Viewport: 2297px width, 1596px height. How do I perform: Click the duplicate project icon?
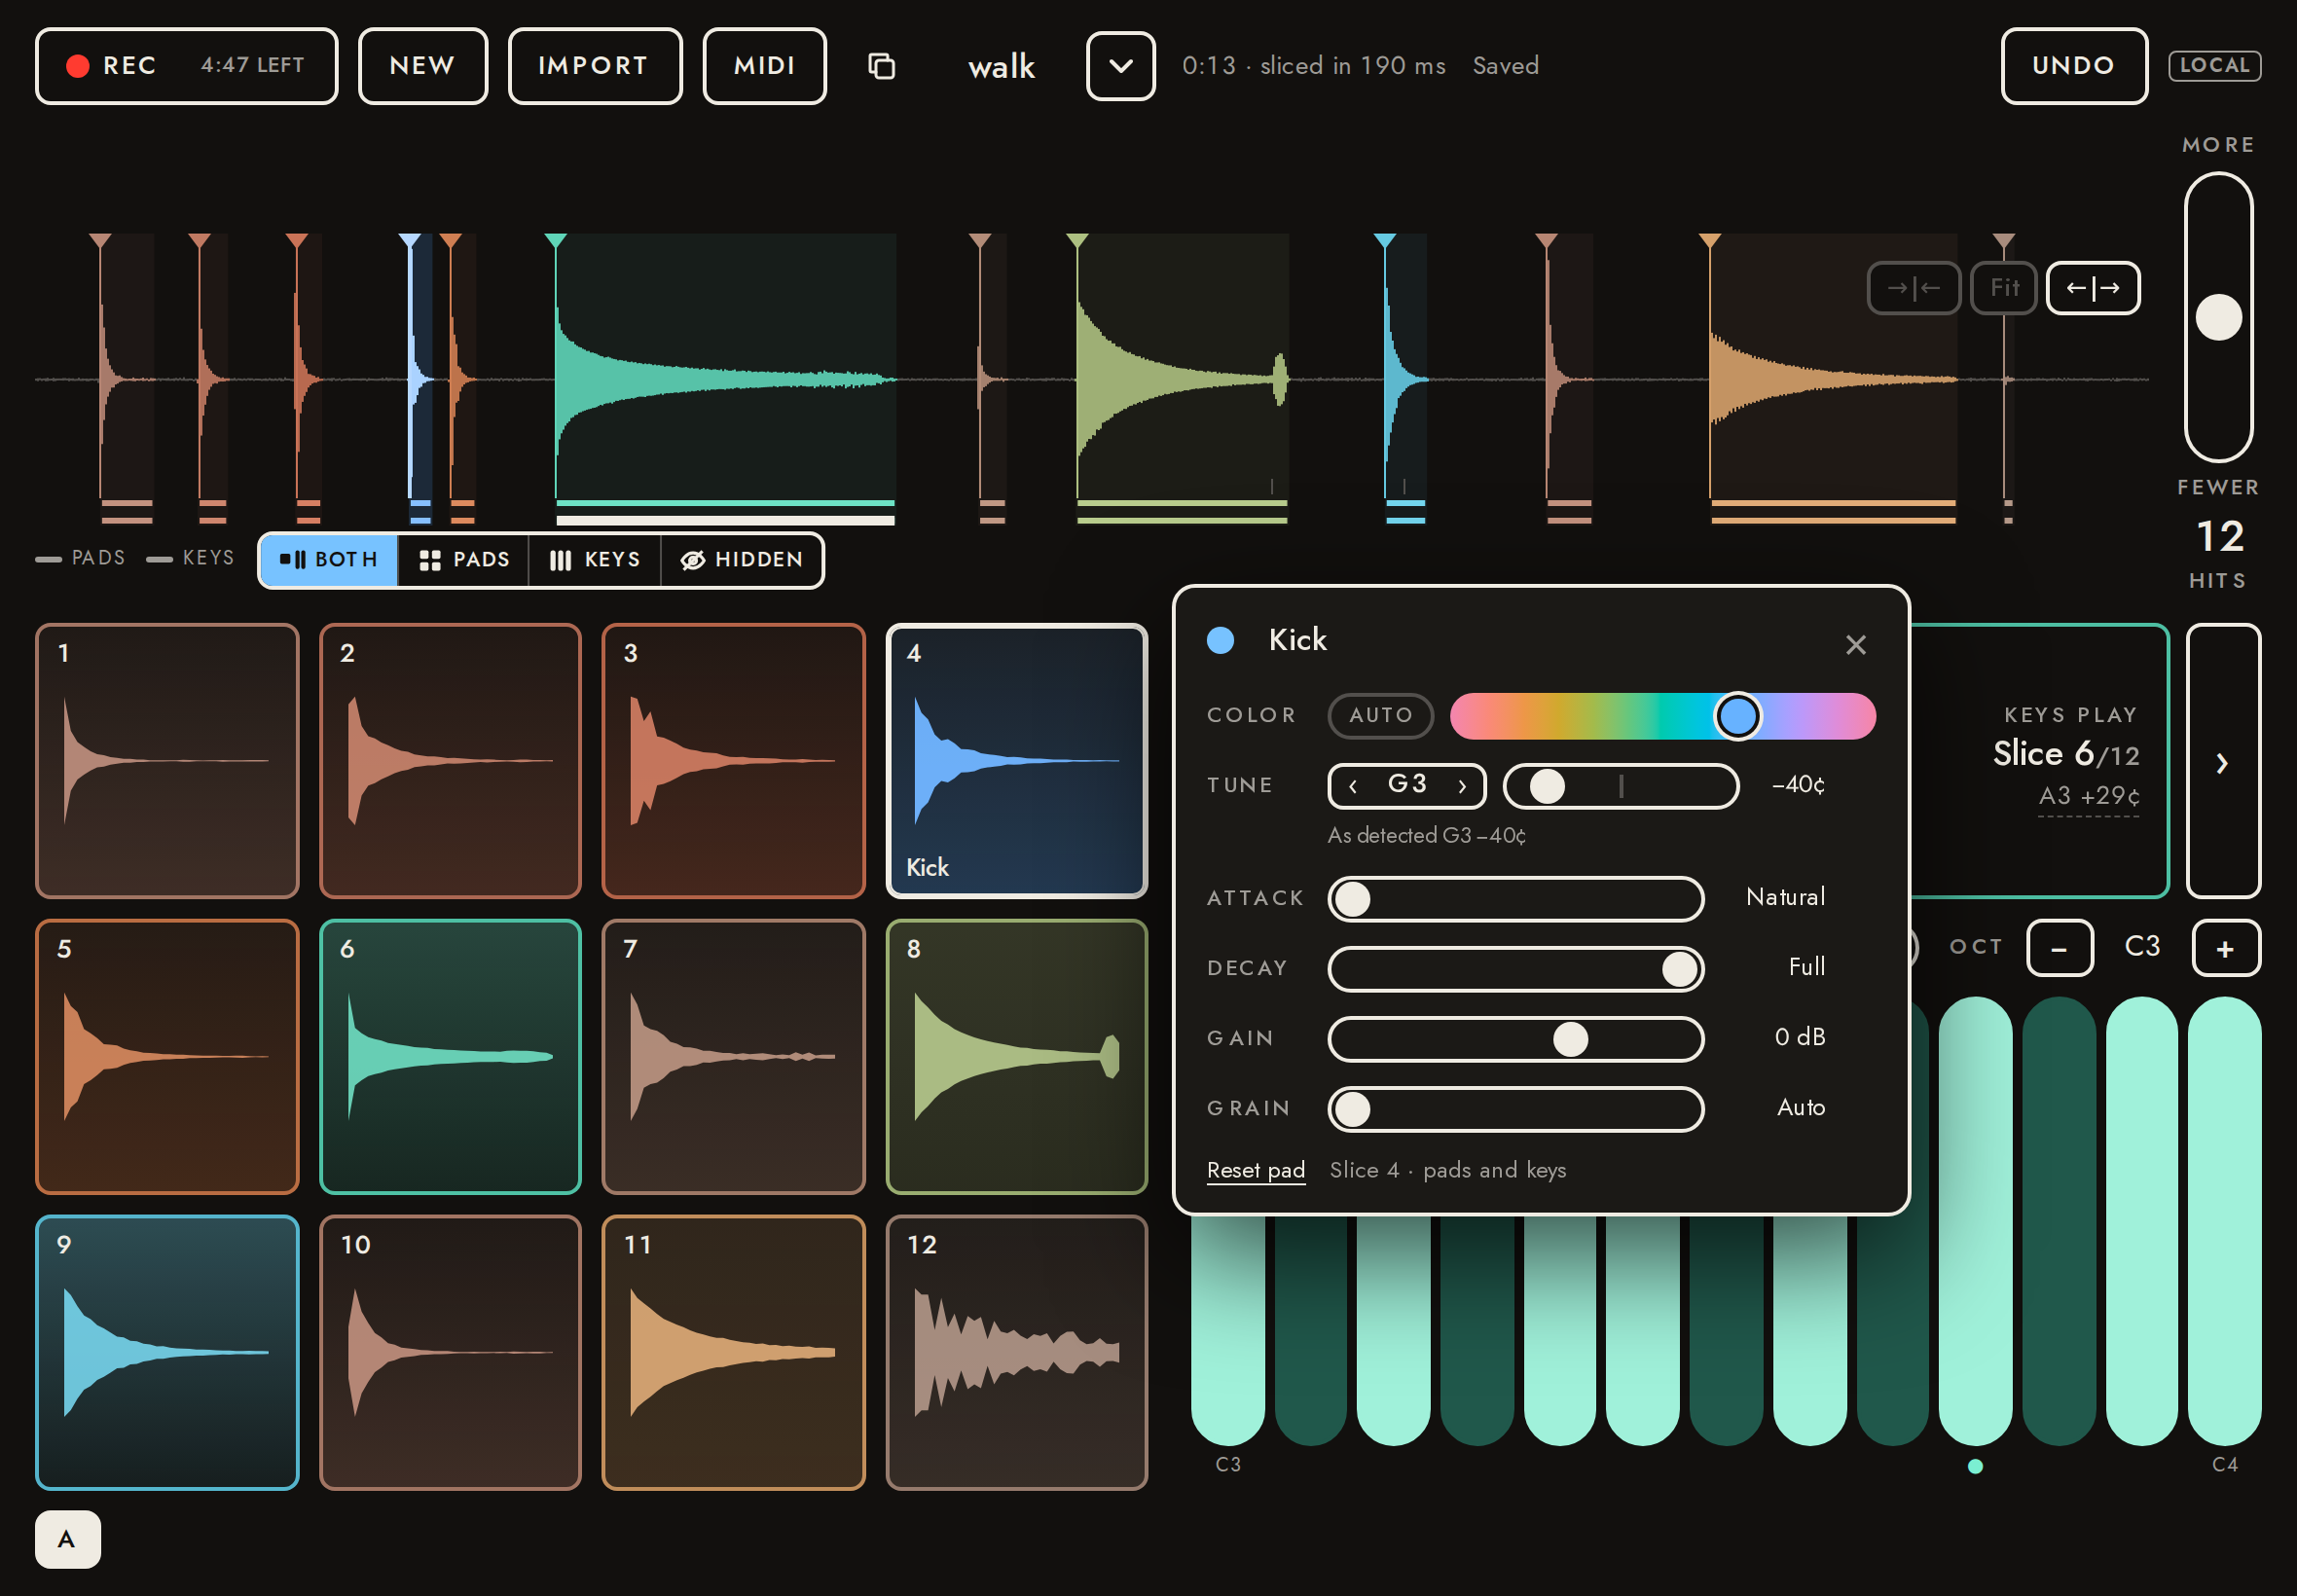pyautogui.click(x=881, y=66)
